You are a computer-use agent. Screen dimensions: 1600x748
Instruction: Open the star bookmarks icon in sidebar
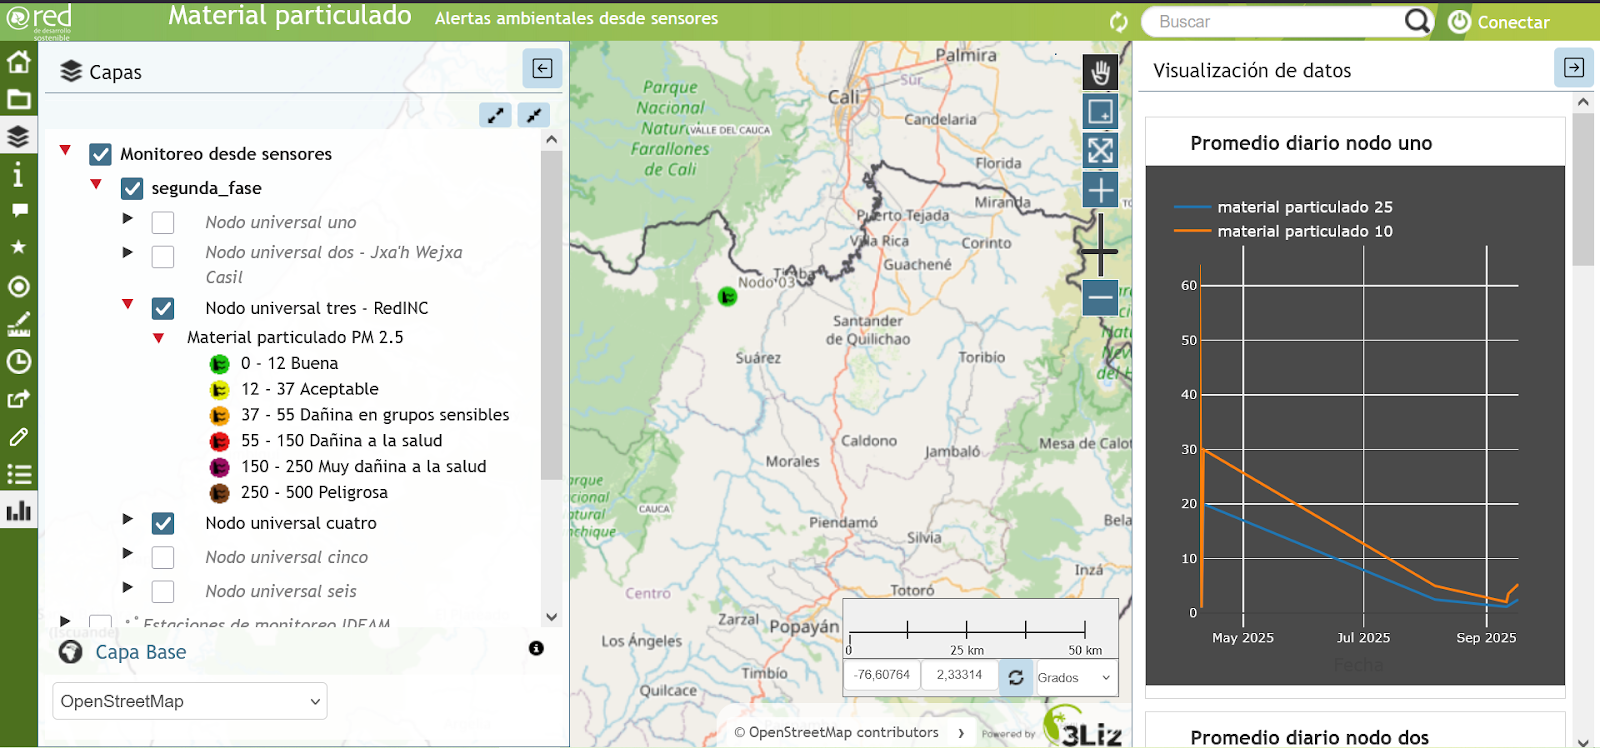coord(18,247)
